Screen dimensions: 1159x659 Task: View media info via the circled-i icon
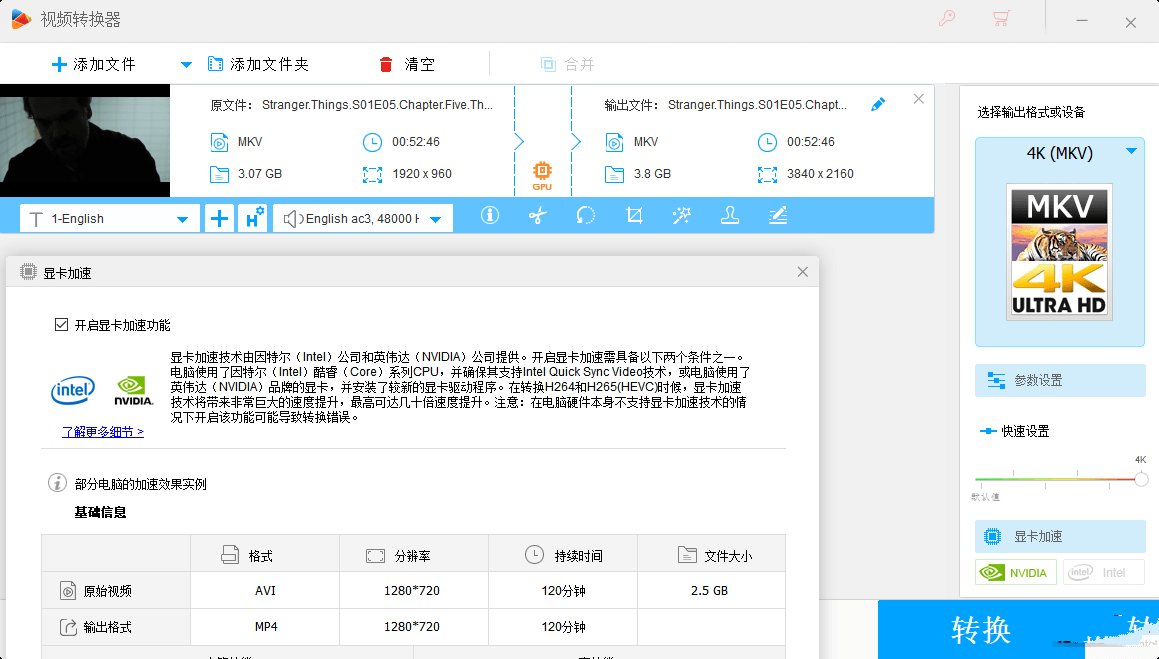489,217
